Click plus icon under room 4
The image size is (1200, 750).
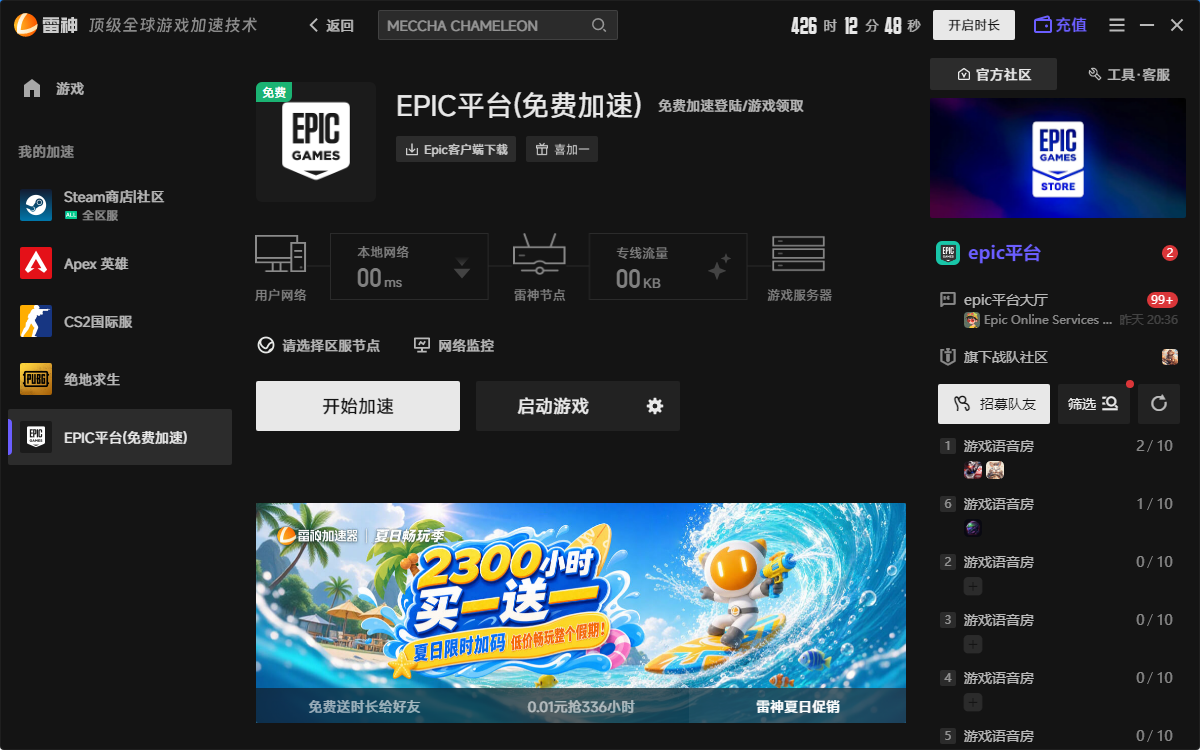(x=973, y=703)
